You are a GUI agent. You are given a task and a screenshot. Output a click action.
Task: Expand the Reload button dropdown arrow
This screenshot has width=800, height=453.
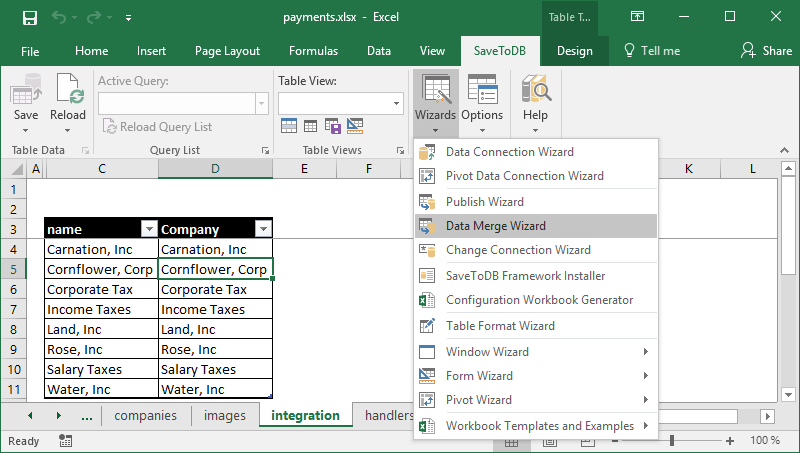68,131
